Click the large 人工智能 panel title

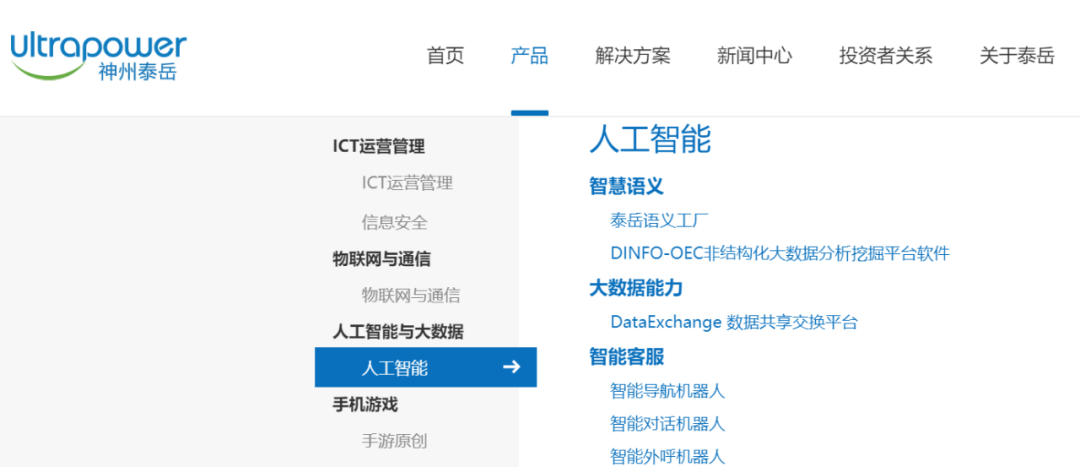click(650, 140)
